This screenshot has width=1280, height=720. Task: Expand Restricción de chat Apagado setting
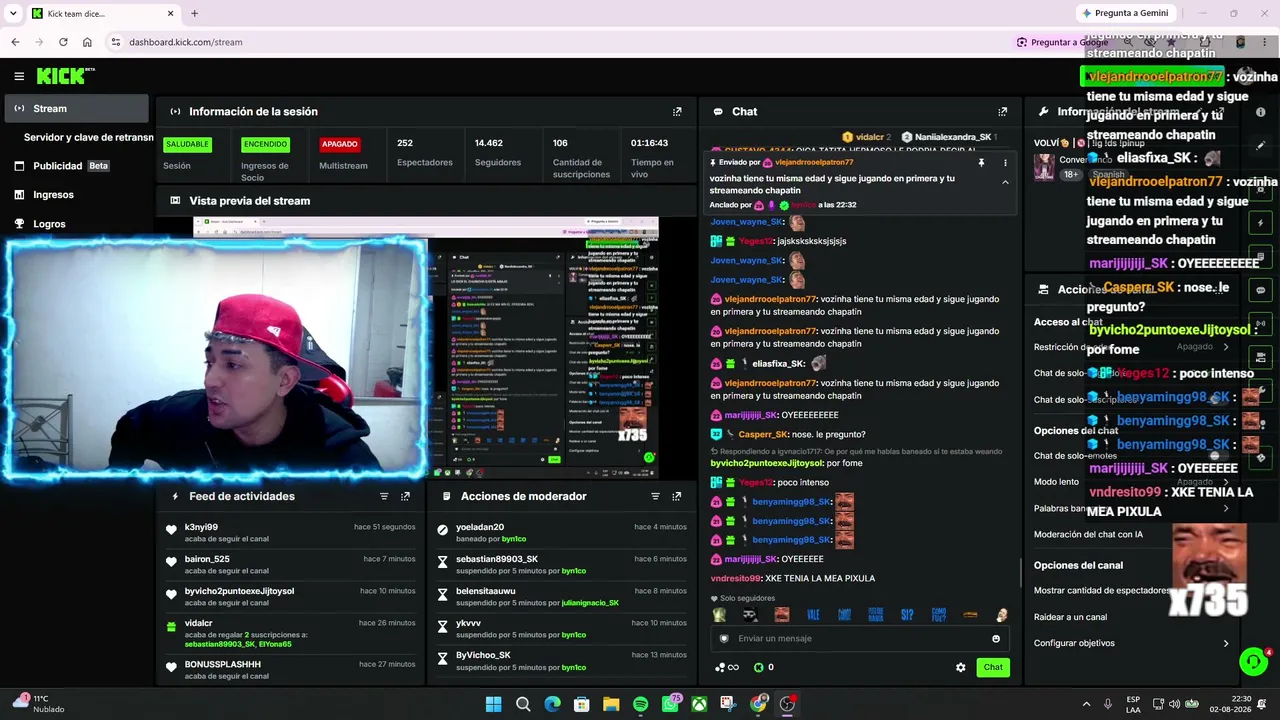tap(1132, 347)
